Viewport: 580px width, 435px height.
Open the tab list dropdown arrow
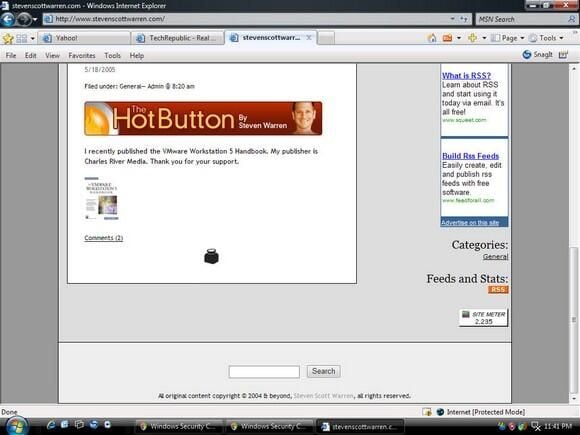click(x=33, y=38)
